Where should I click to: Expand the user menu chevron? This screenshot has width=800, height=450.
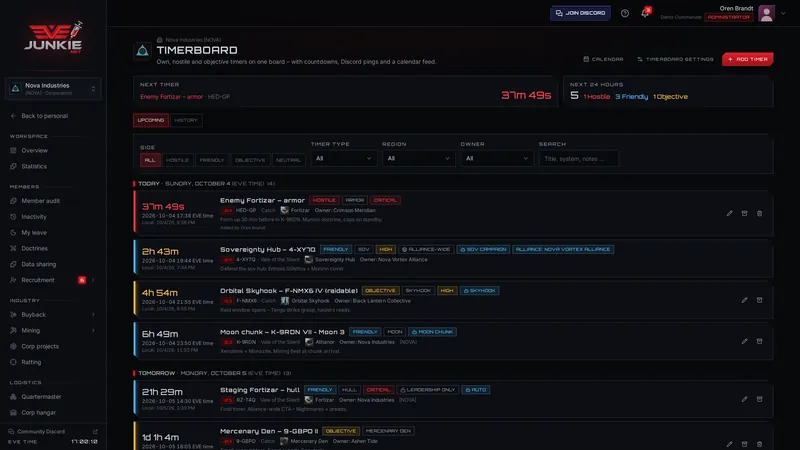coord(783,14)
